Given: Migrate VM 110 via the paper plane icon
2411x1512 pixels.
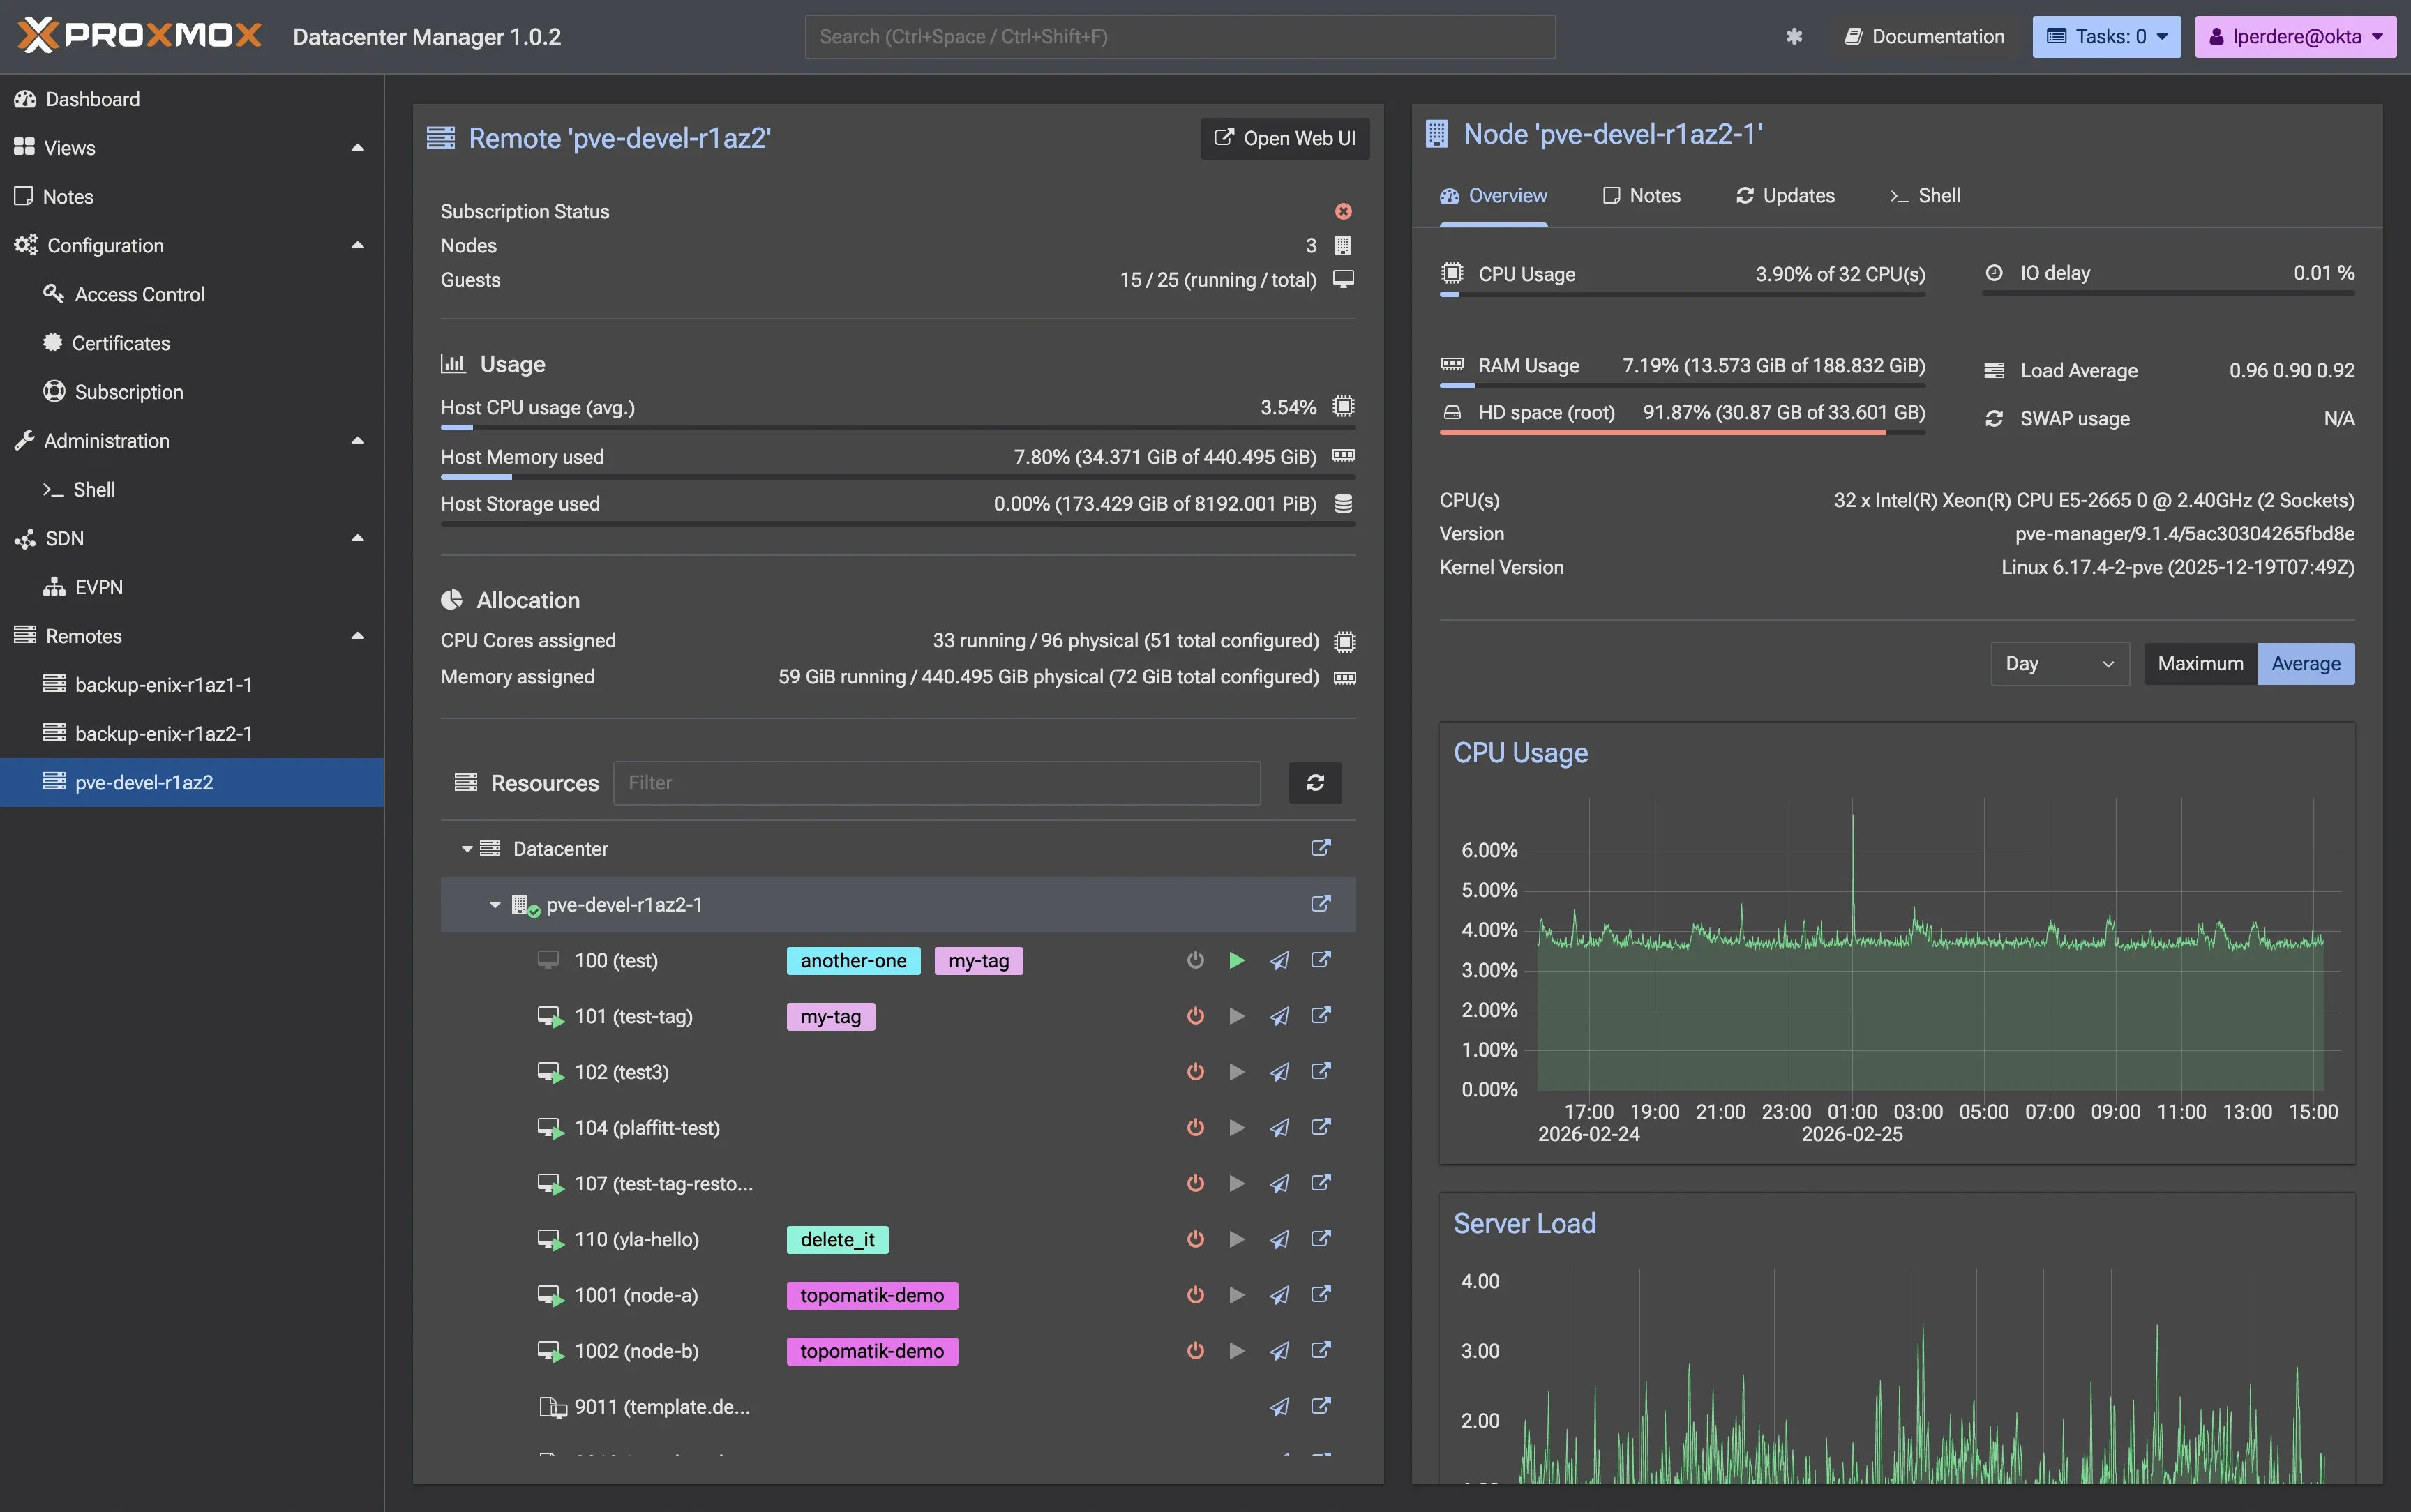Looking at the screenshot, I should pyautogui.click(x=1279, y=1239).
